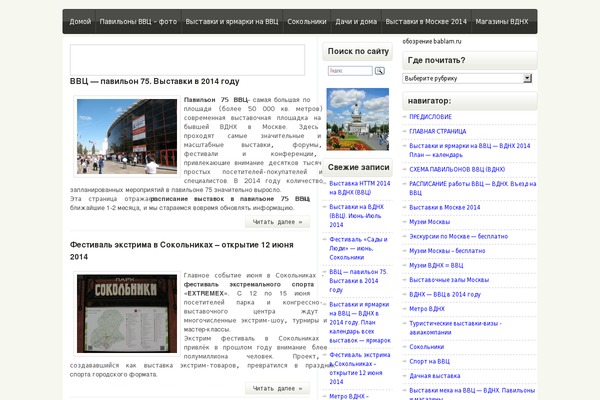Screen dimensions: 600x400
Task: Open recent post 'ВВЦ — павильон 75. Выставки в 2014'
Action: (359, 281)
